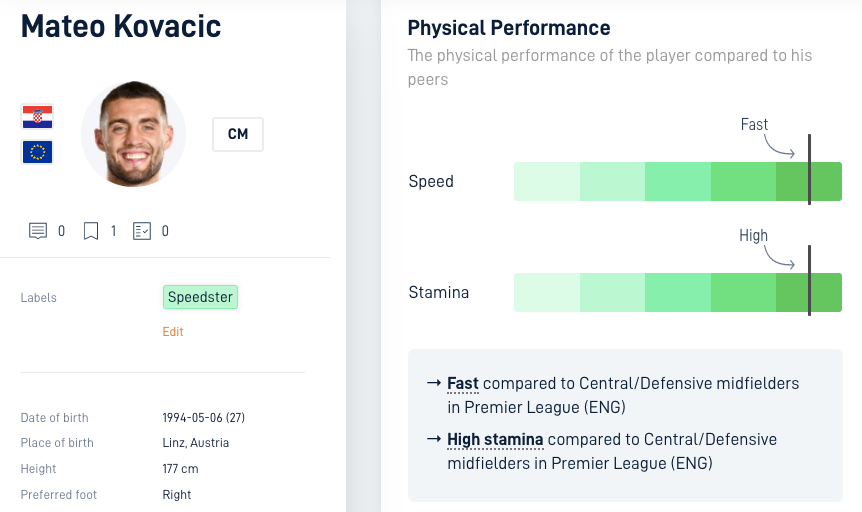Click Mateo Kovacic's profile photo
The height and width of the screenshot is (512, 862).
[134, 134]
